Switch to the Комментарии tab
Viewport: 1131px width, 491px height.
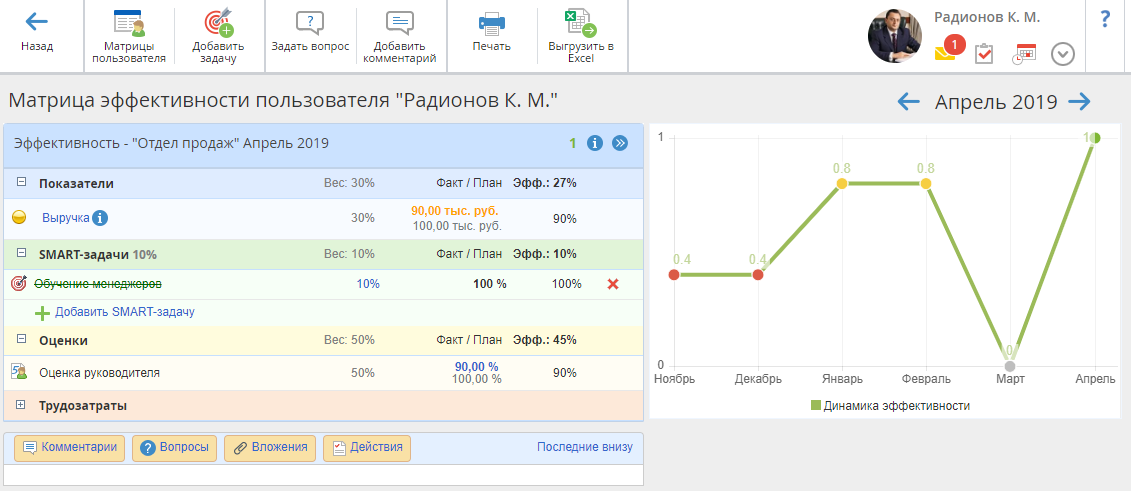70,447
